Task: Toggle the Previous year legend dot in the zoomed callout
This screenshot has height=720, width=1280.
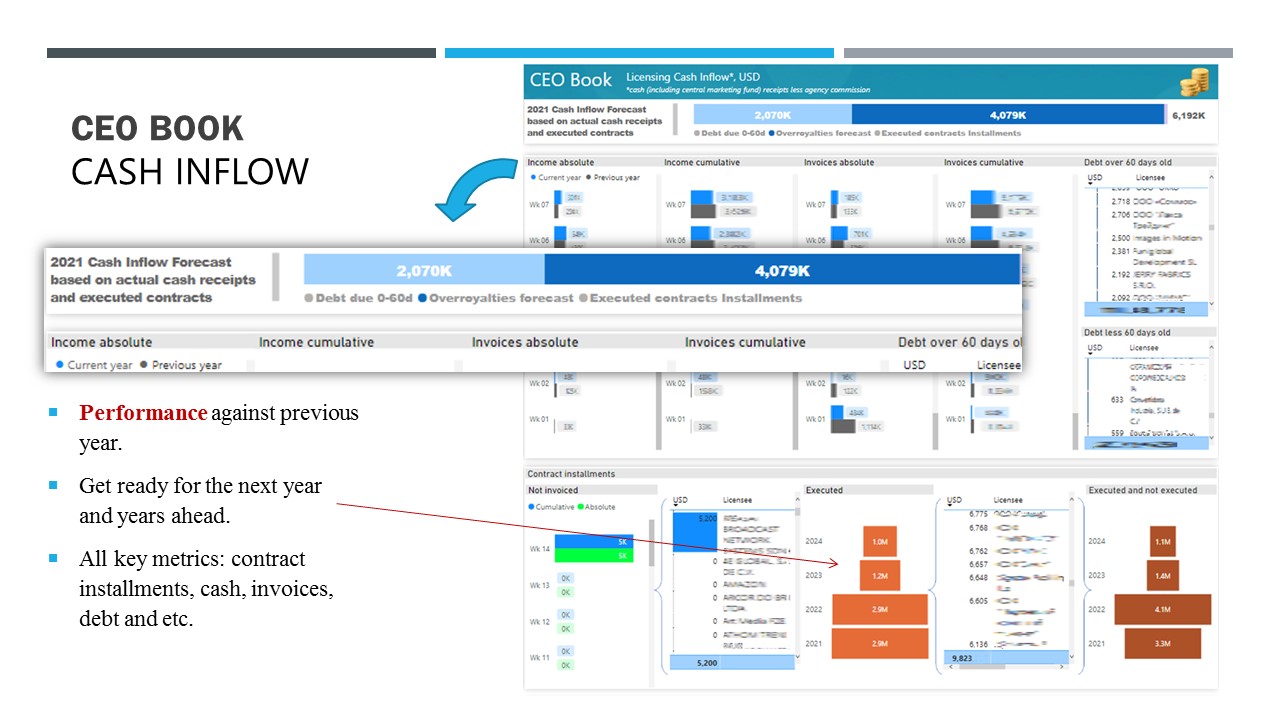Action: 144,365
